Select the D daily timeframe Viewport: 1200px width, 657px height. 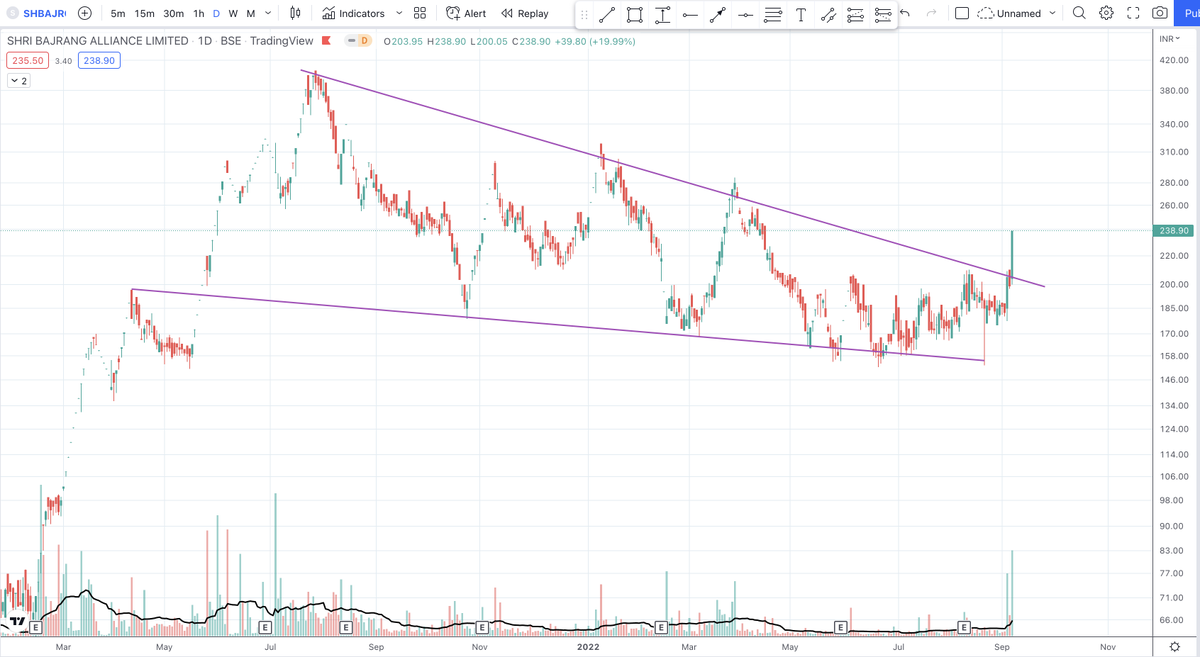[x=216, y=13]
